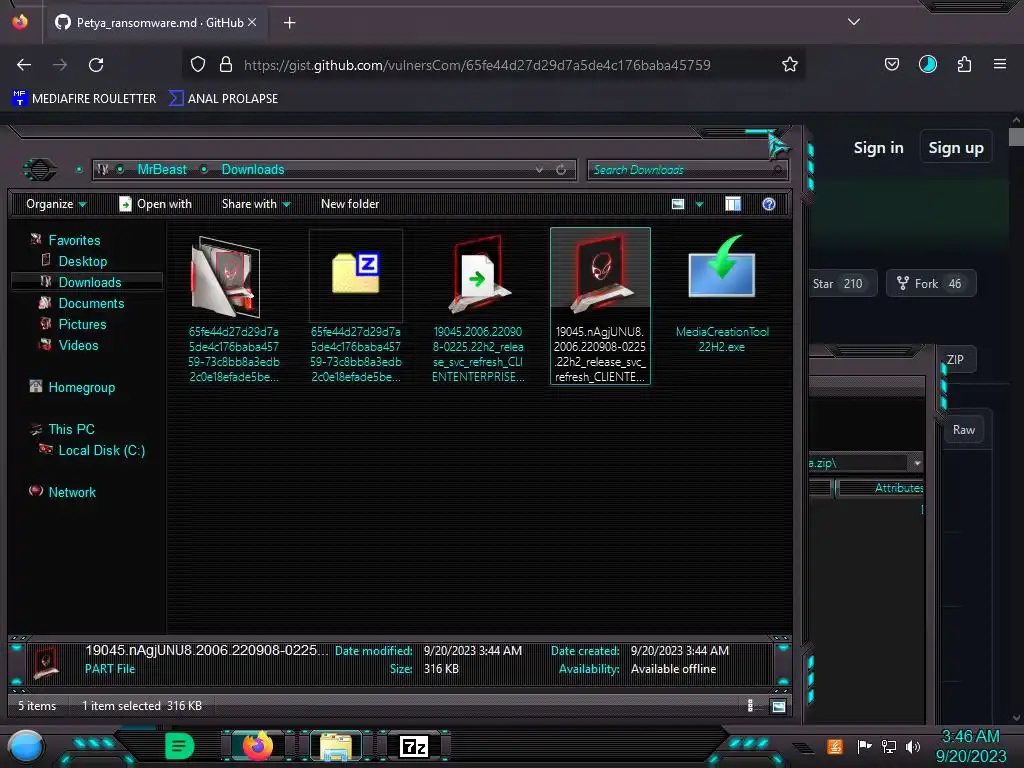Fork the gist using Fork 46 button

pyautogui.click(x=931, y=283)
